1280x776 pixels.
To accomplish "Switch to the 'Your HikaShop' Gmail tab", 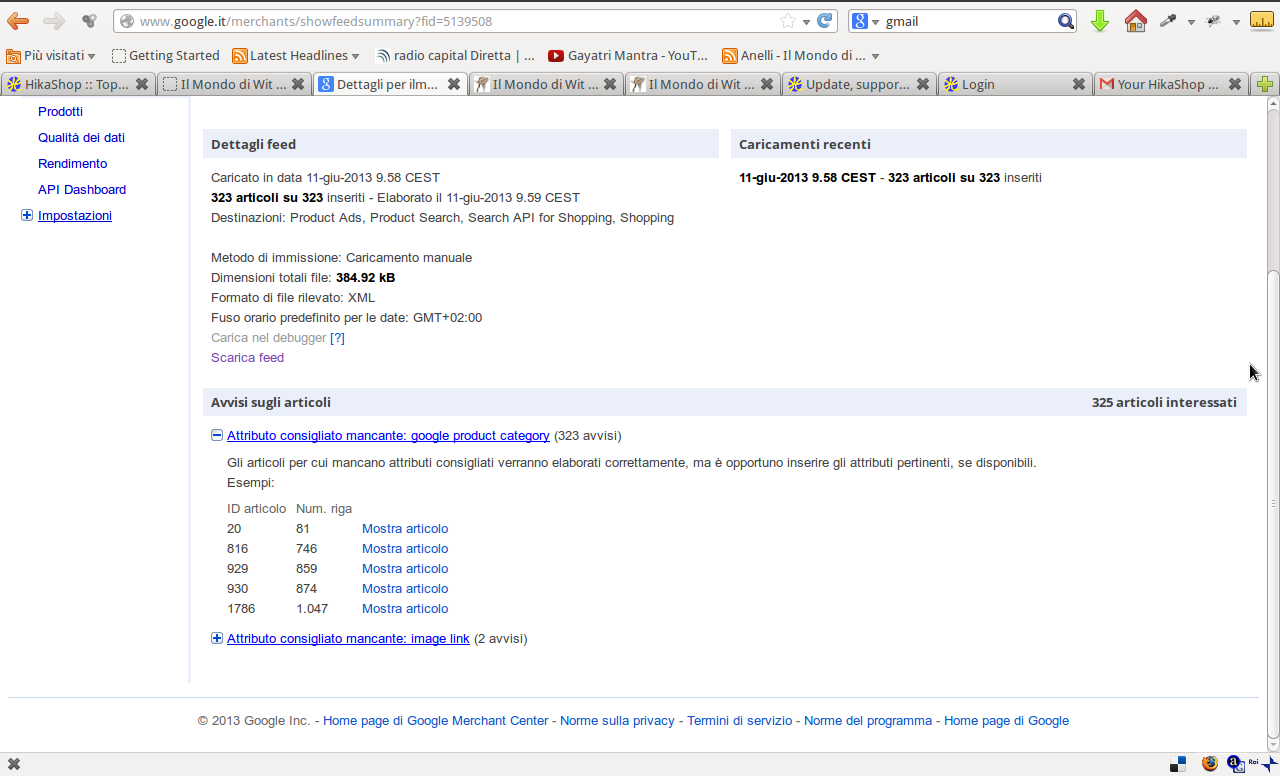I will click(1170, 85).
